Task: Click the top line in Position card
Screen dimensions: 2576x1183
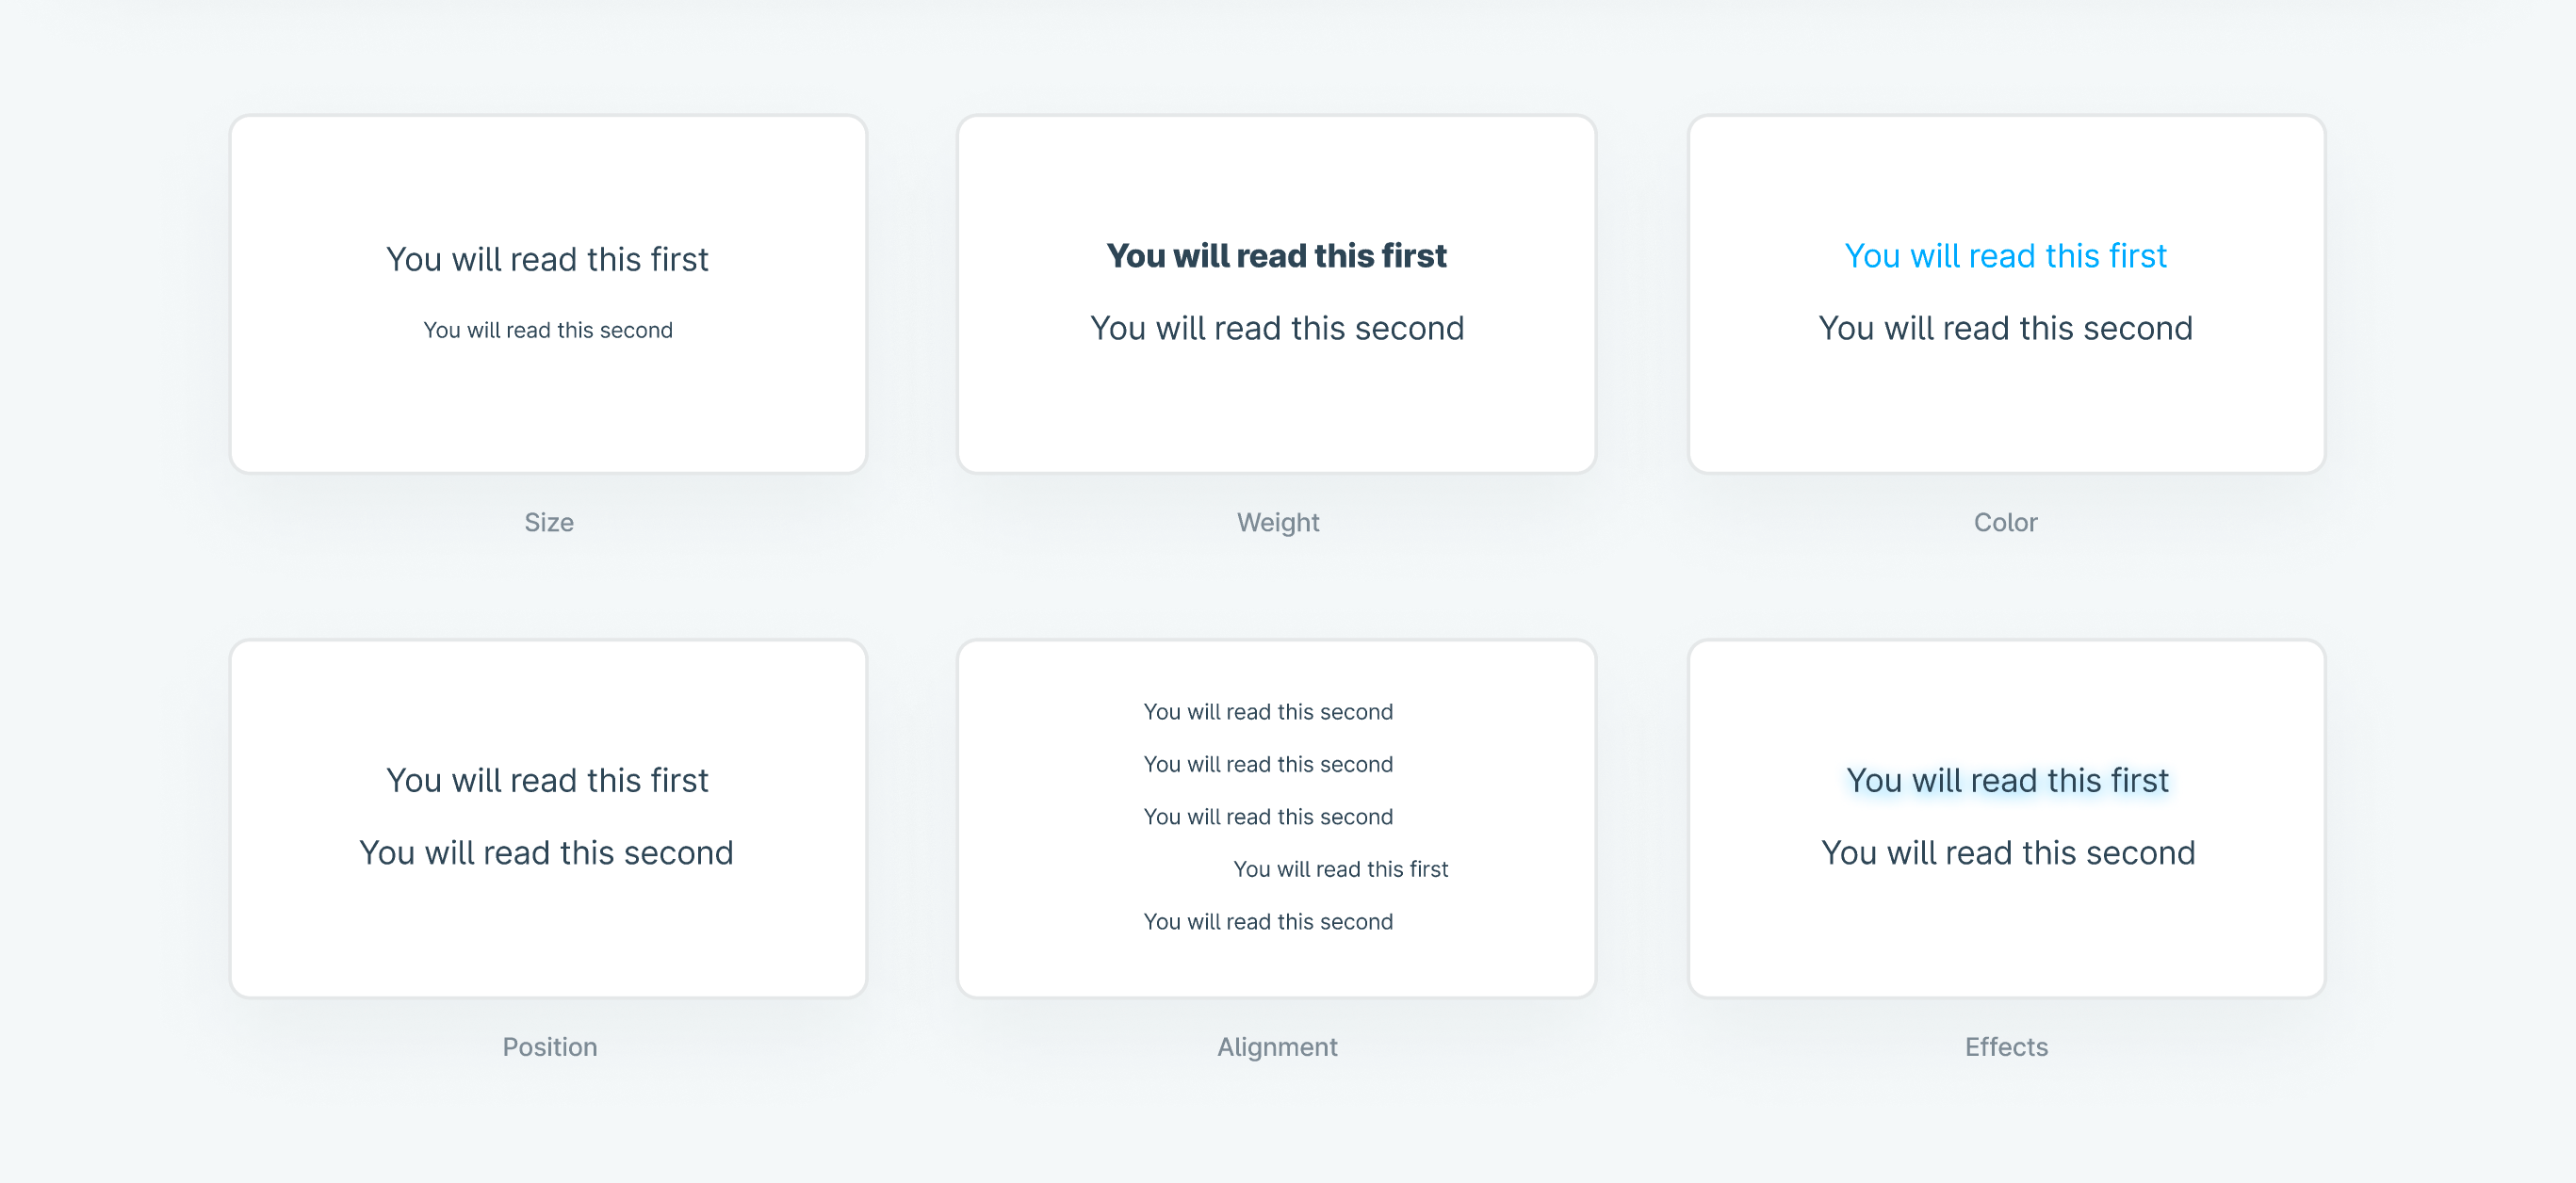Action: tap(547, 780)
